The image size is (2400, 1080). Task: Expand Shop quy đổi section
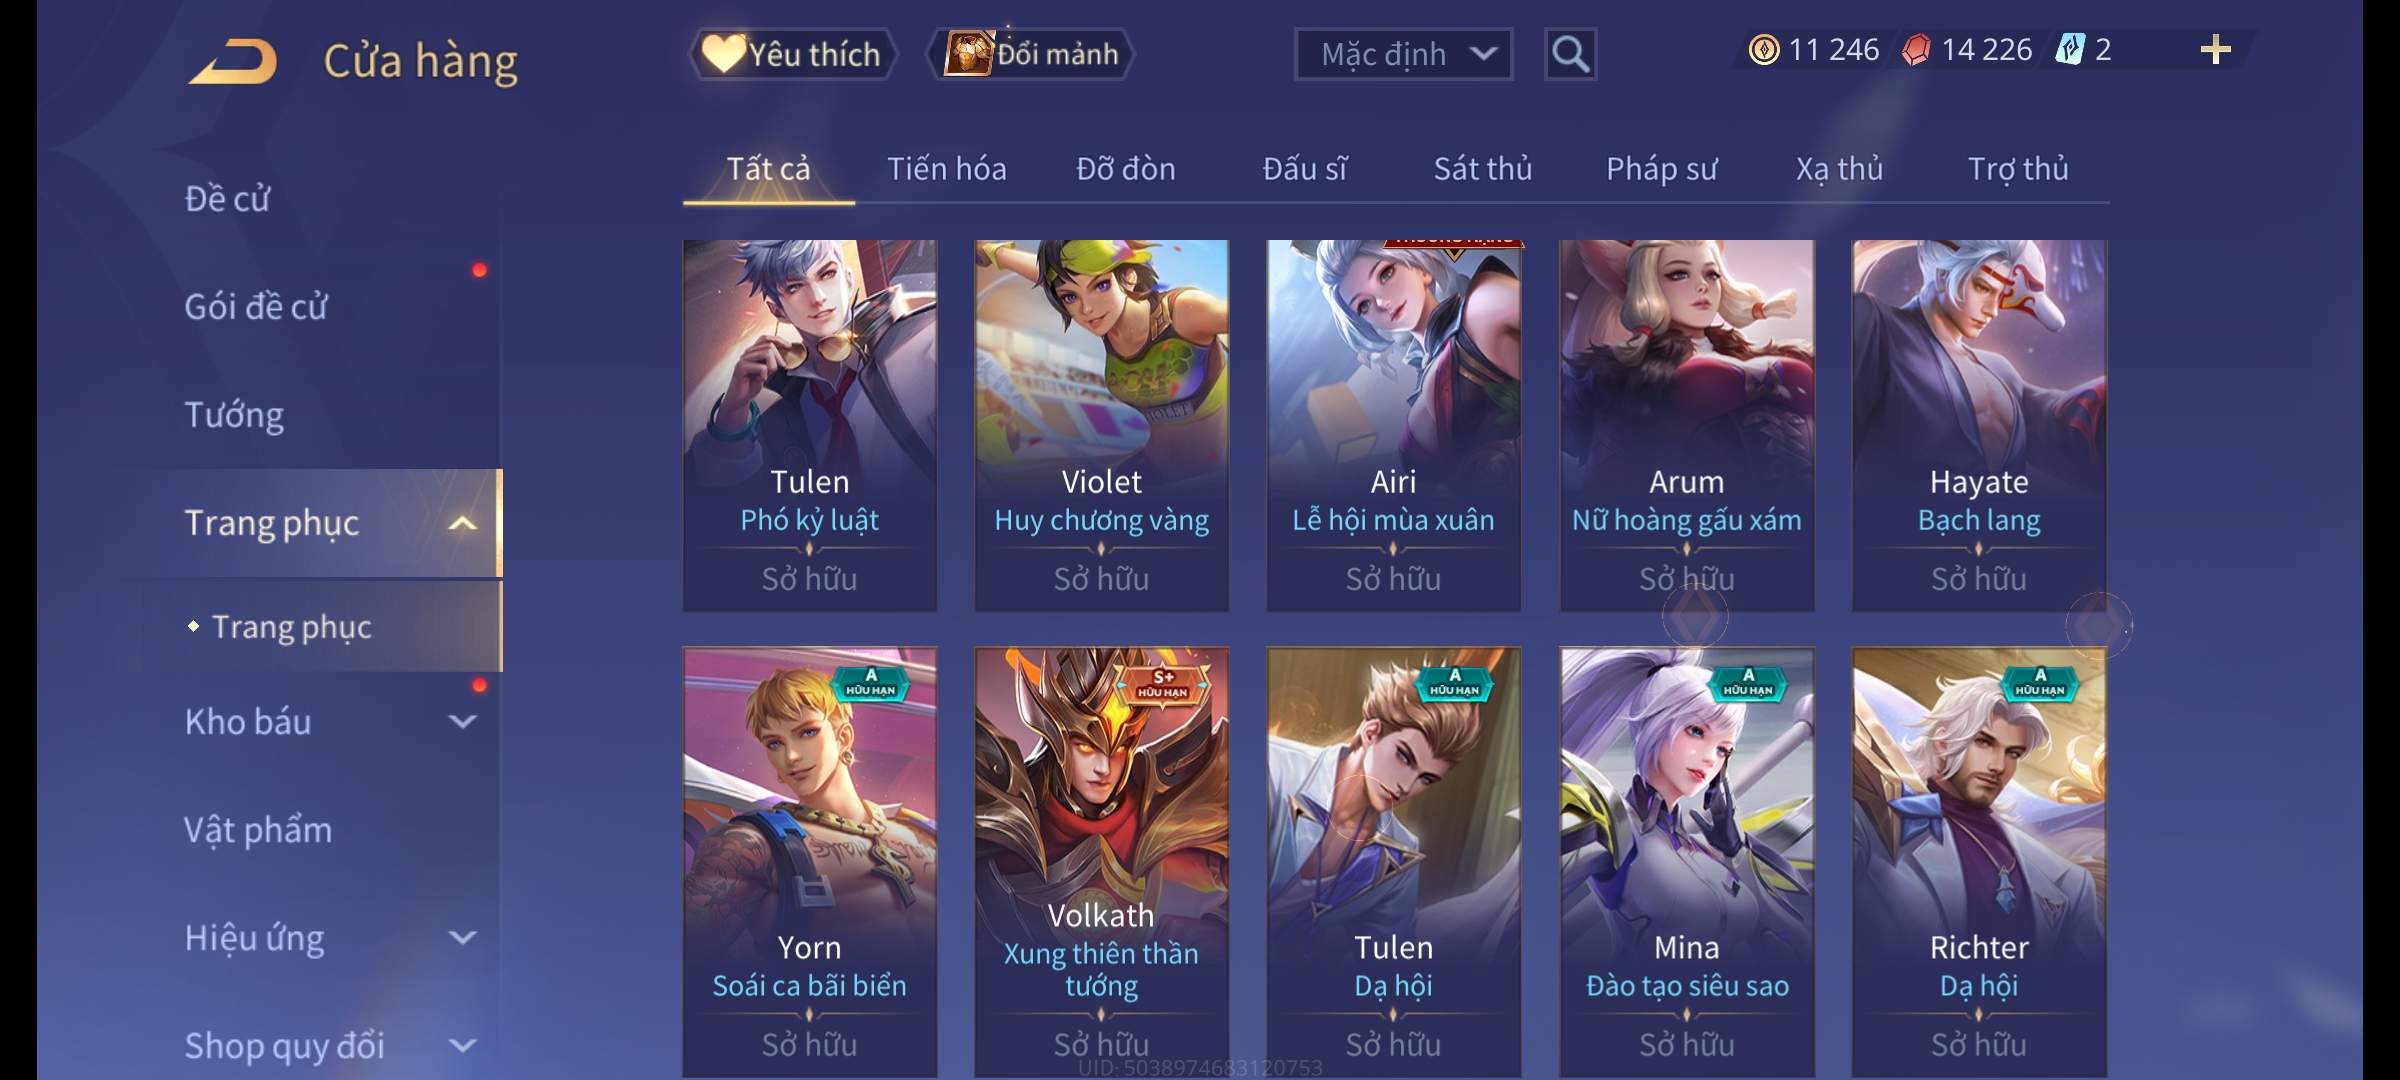coord(461,1046)
